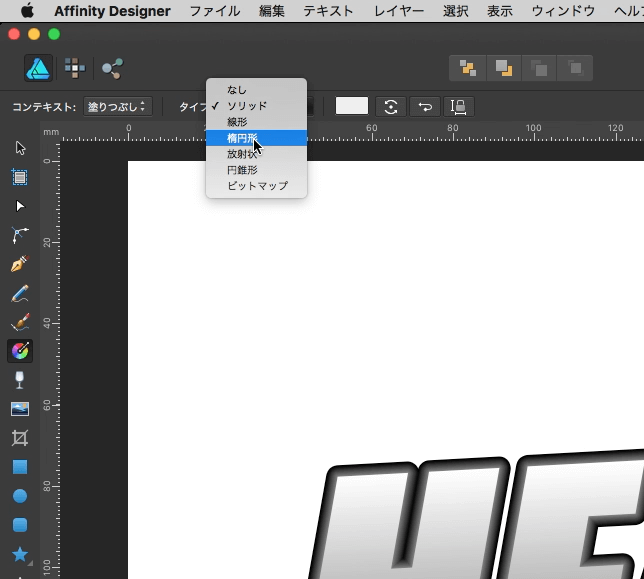Viewport: 644px width, 579px height.
Task: Open the 表示 menu
Action: click(500, 11)
